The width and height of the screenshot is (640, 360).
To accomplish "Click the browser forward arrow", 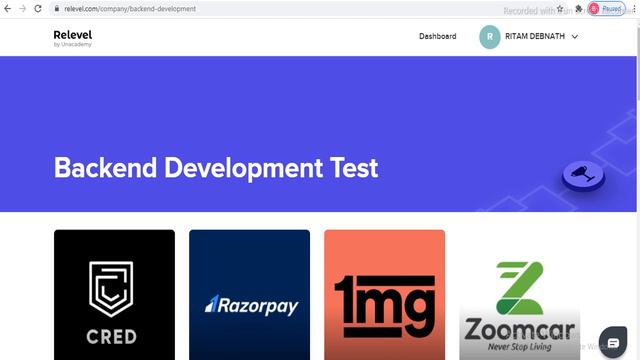I will click(x=23, y=9).
